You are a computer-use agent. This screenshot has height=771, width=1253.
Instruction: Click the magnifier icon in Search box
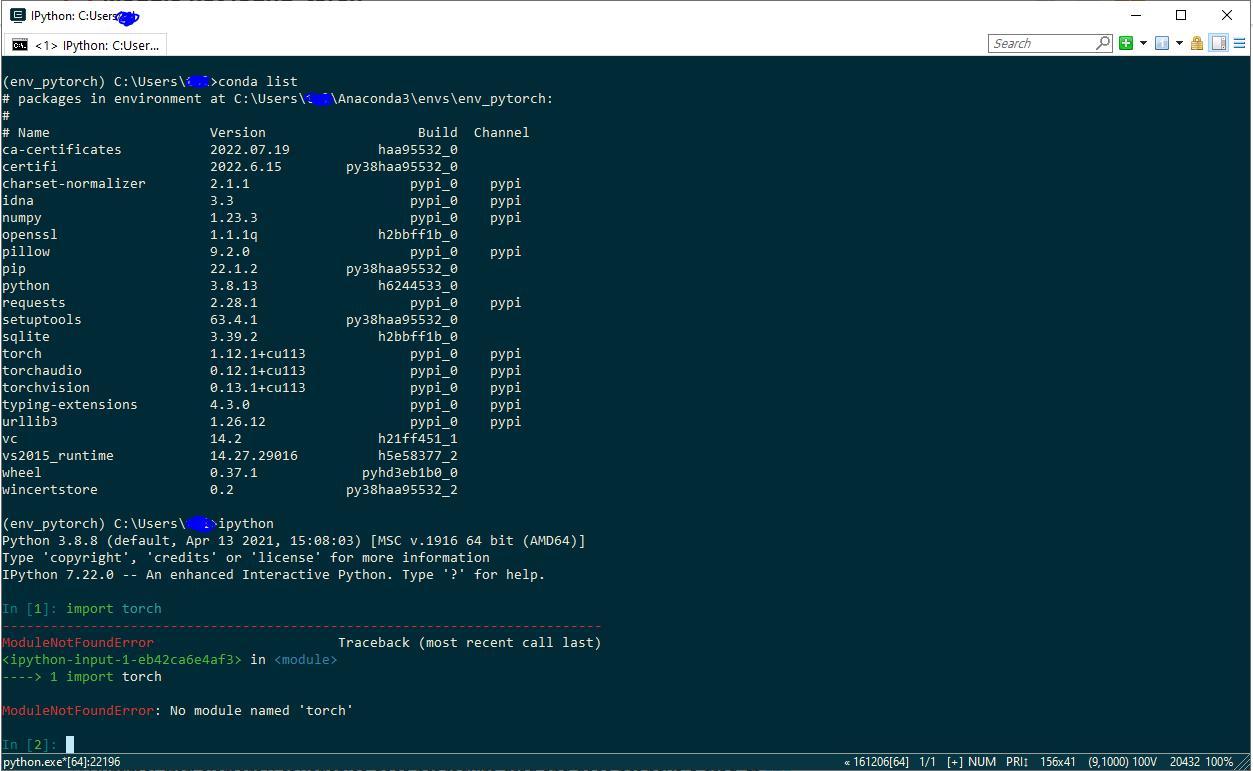click(1103, 43)
